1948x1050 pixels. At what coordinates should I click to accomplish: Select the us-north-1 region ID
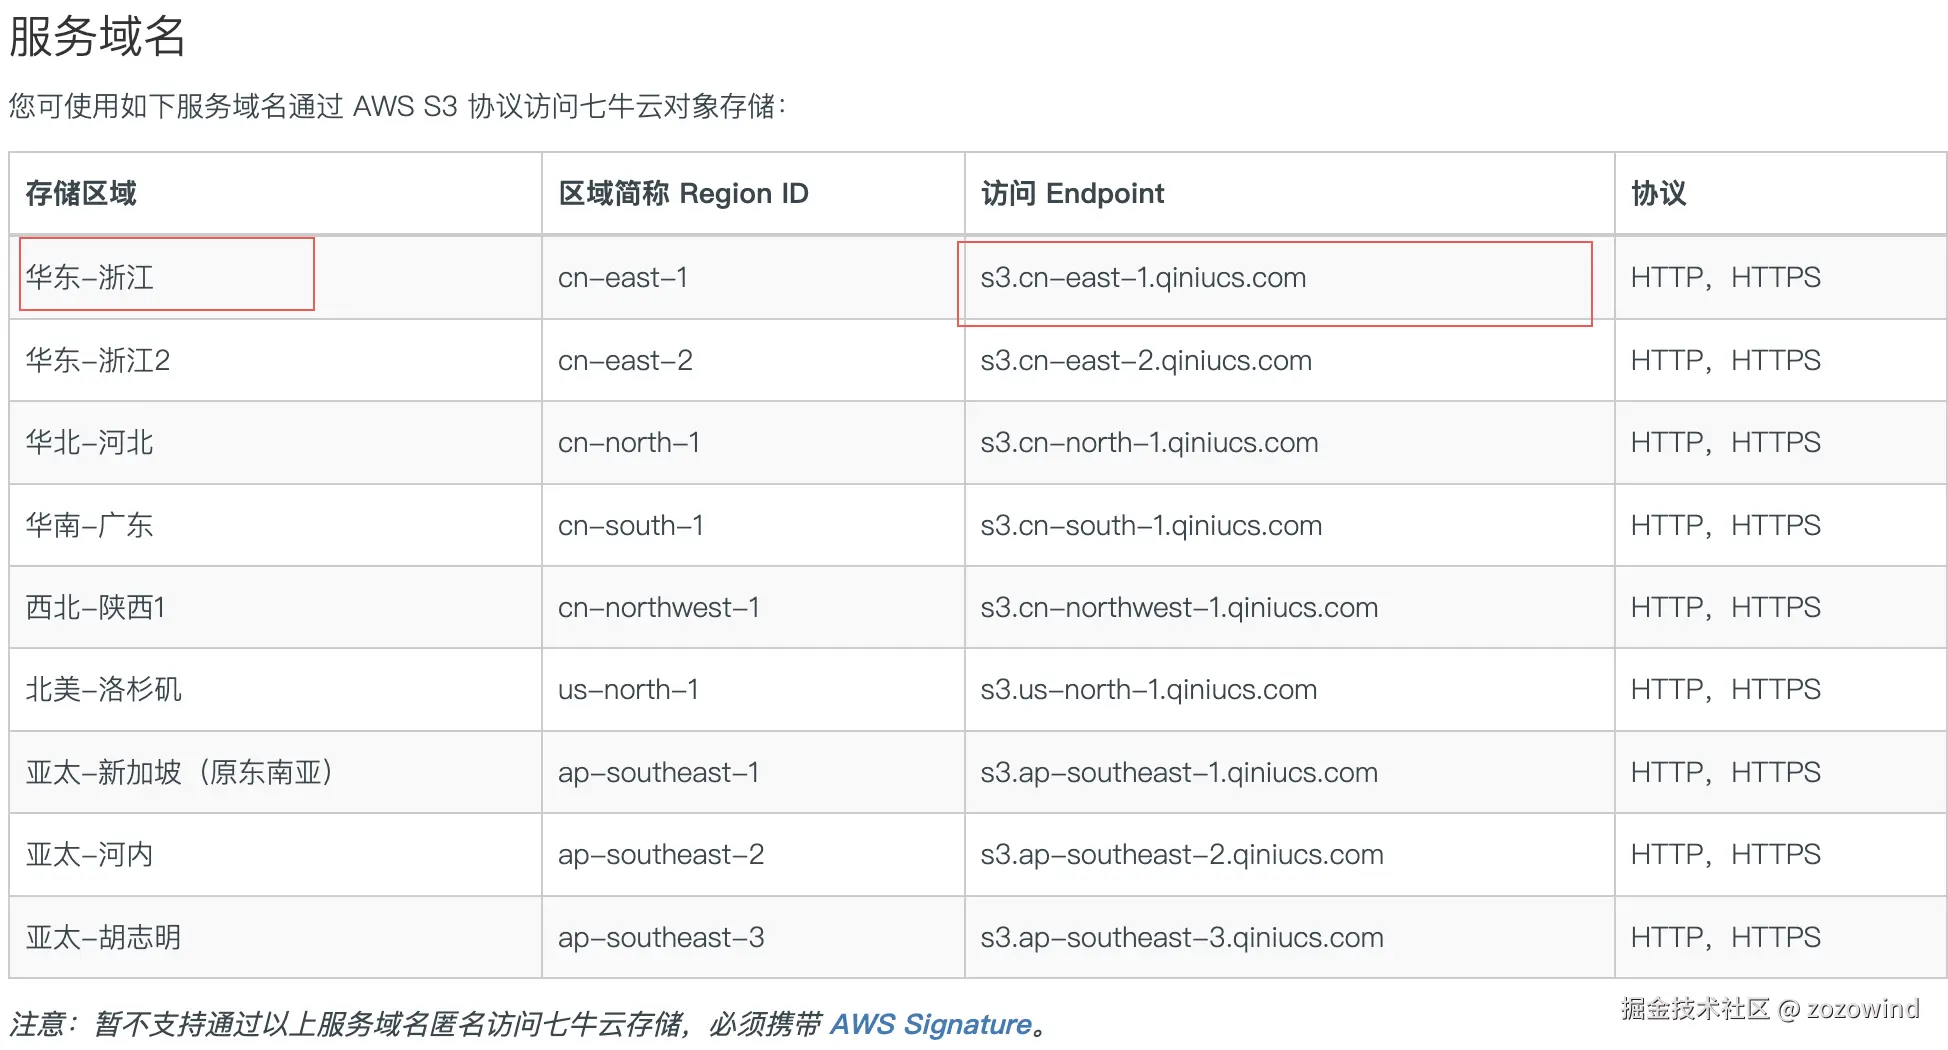coord(628,689)
